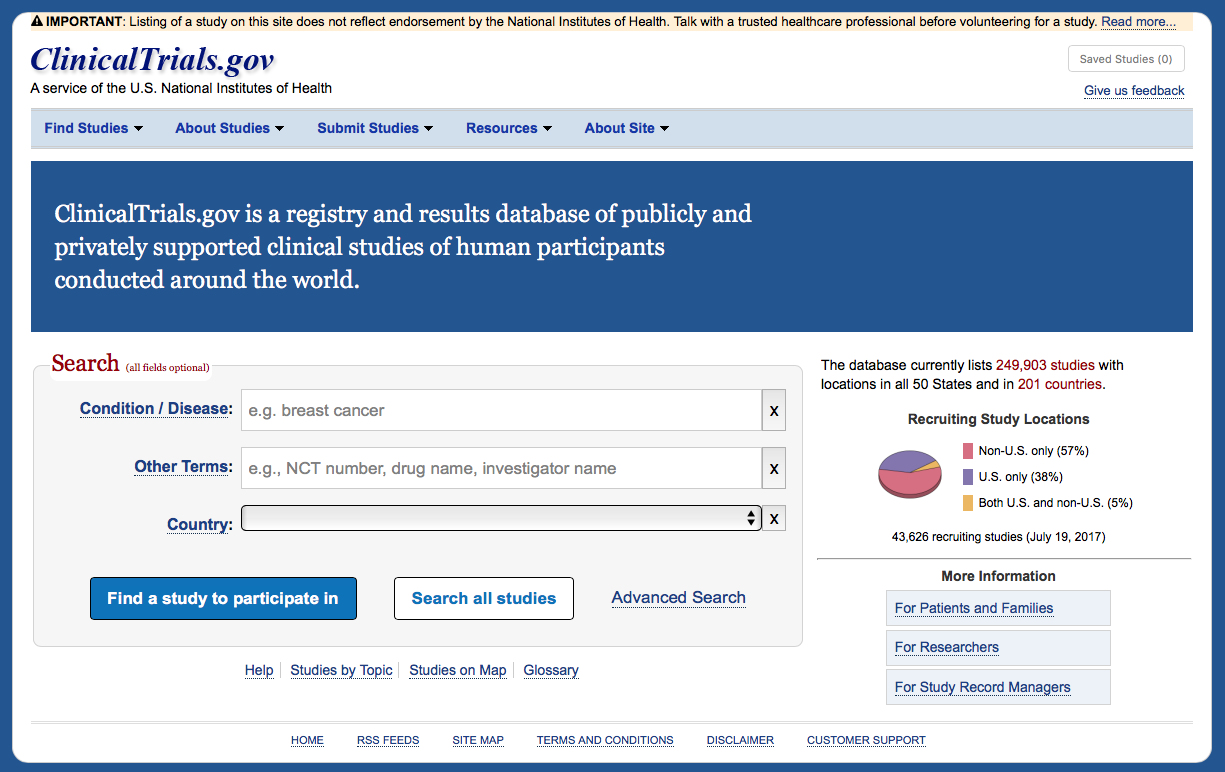Click the ClinicalTrials.gov logo
Image resolution: width=1225 pixels, height=772 pixels.
point(152,60)
